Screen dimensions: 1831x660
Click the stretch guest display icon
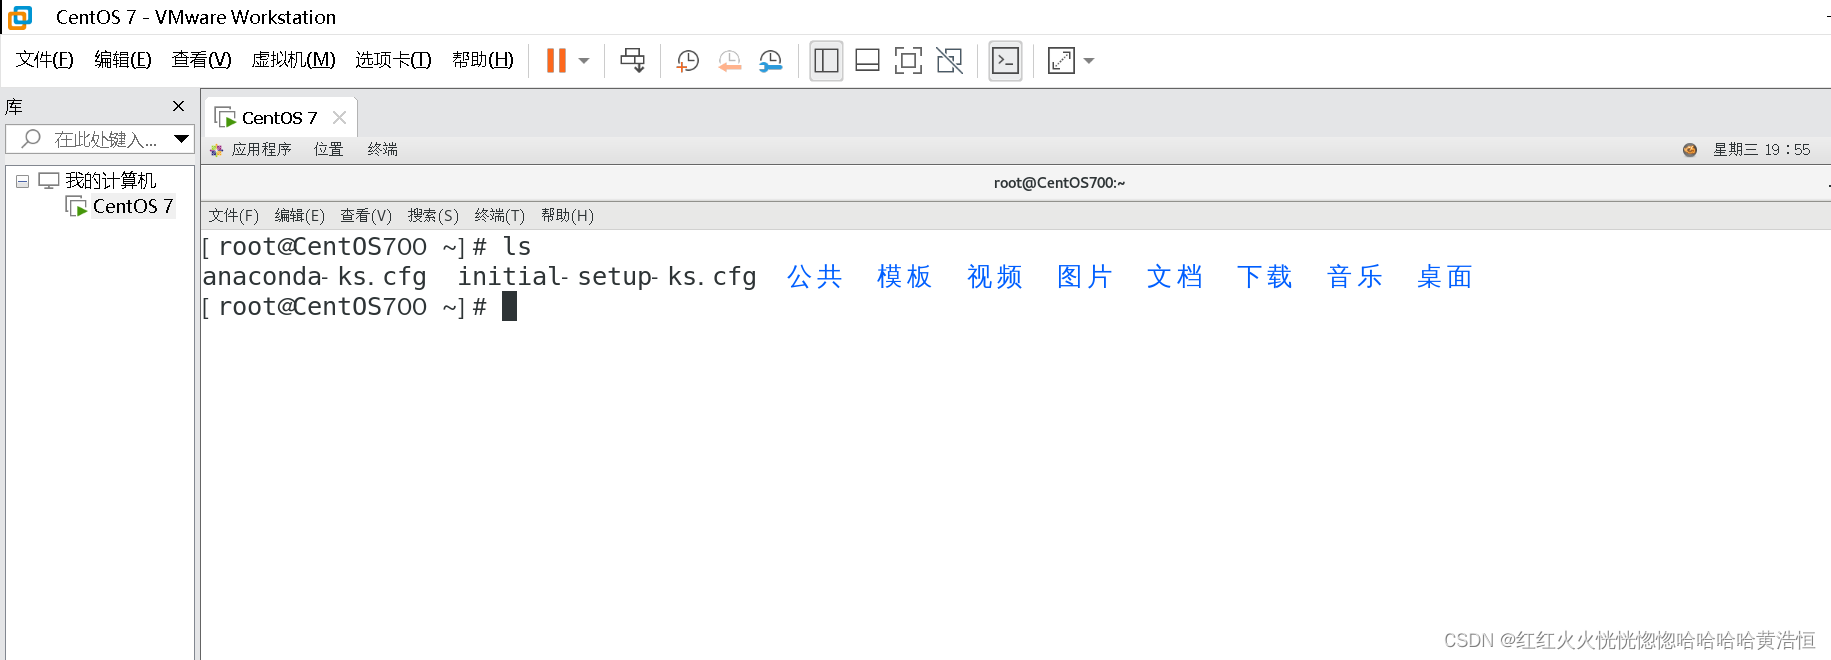tap(1060, 61)
